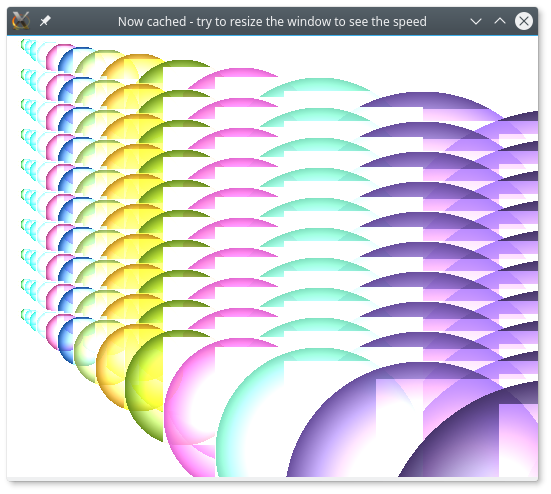This screenshot has width=551, height=494.
Task: Click the topmost magenta arc
Action: (233, 78)
